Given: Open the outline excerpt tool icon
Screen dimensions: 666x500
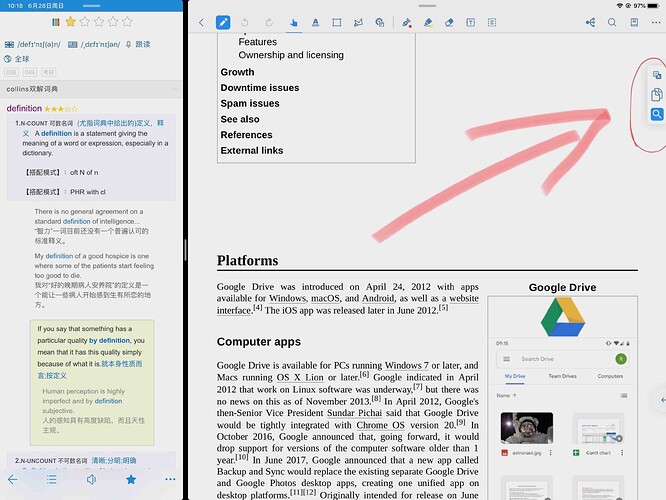Looking at the screenshot, I should pyautogui.click(x=492, y=23).
